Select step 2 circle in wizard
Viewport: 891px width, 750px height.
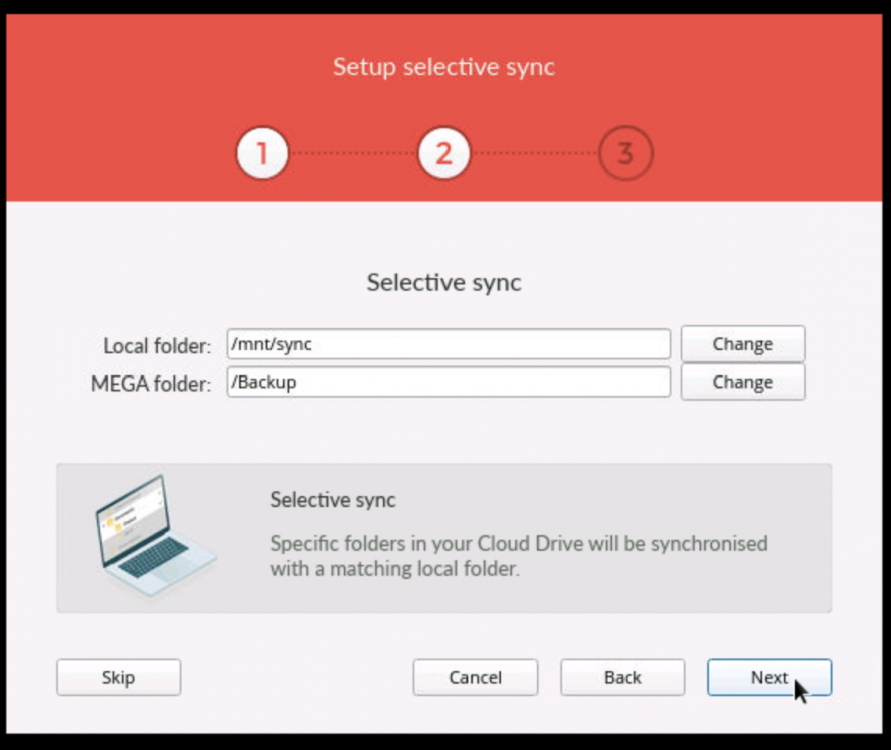click(444, 153)
